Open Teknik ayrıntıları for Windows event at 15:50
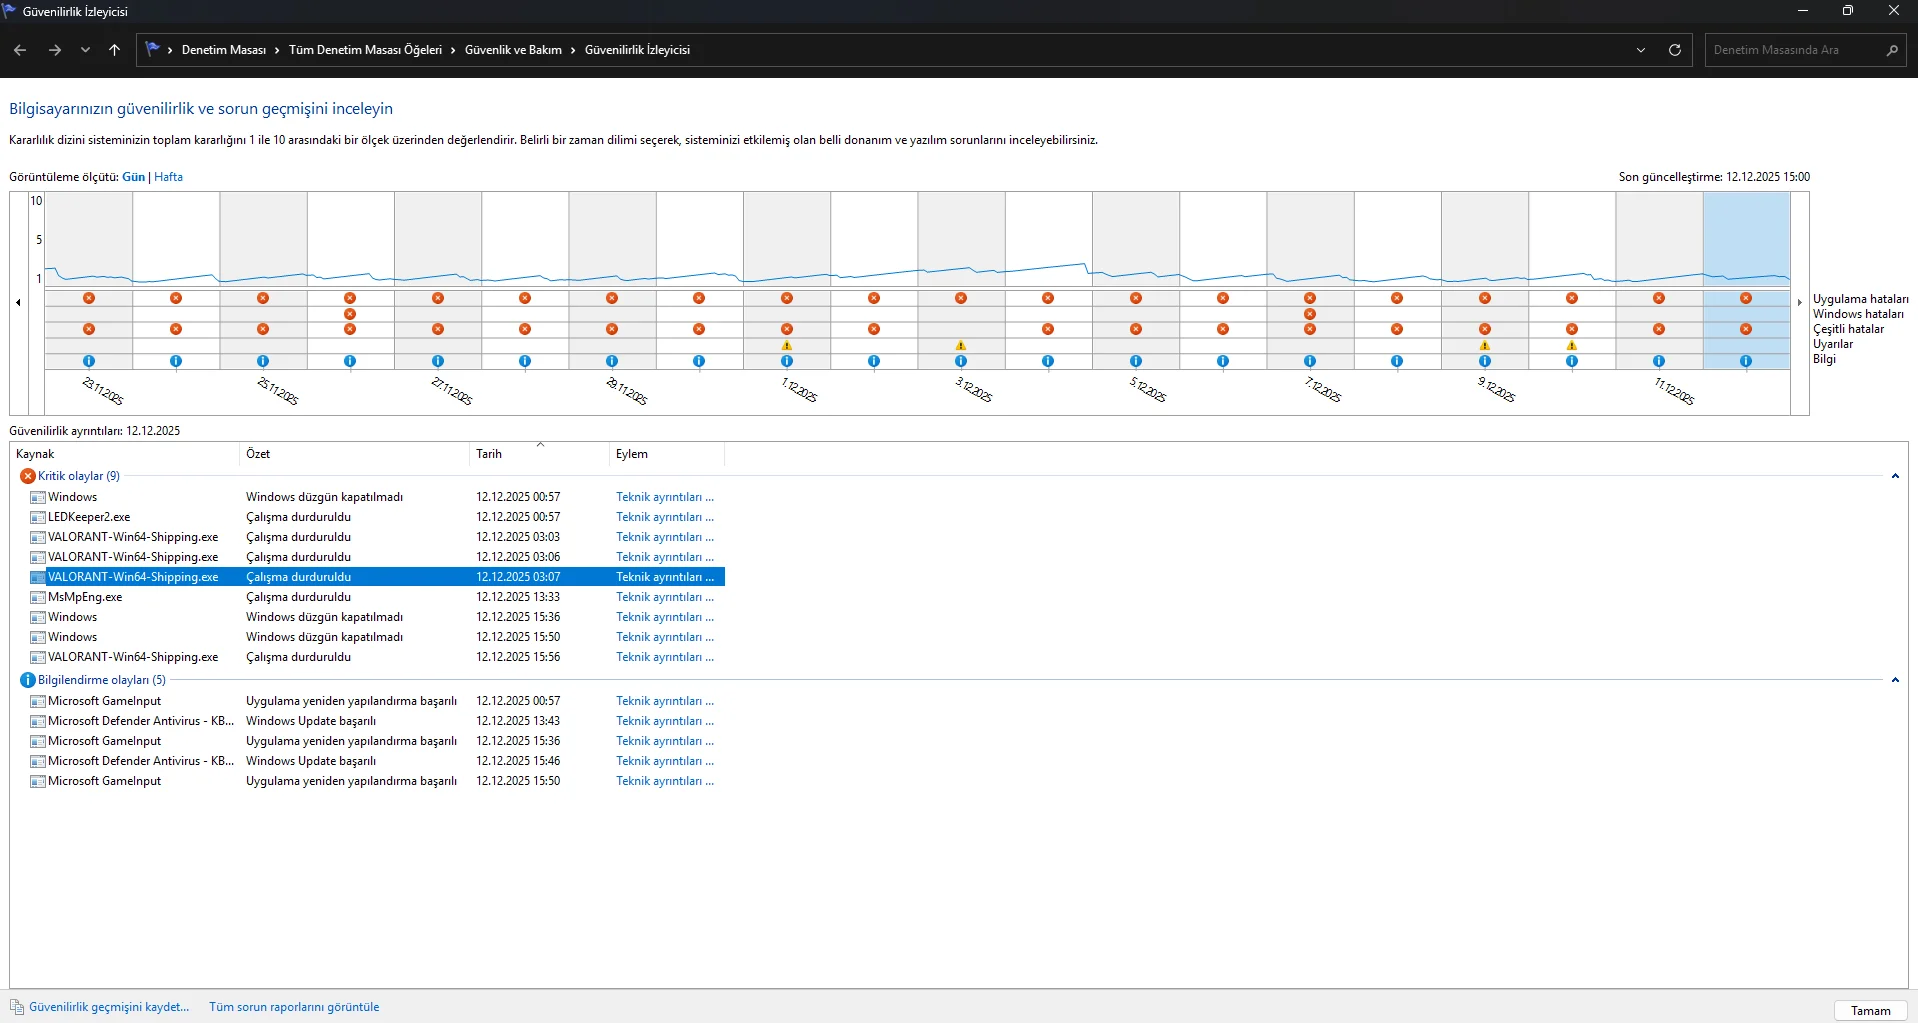The image size is (1918, 1023). point(665,637)
